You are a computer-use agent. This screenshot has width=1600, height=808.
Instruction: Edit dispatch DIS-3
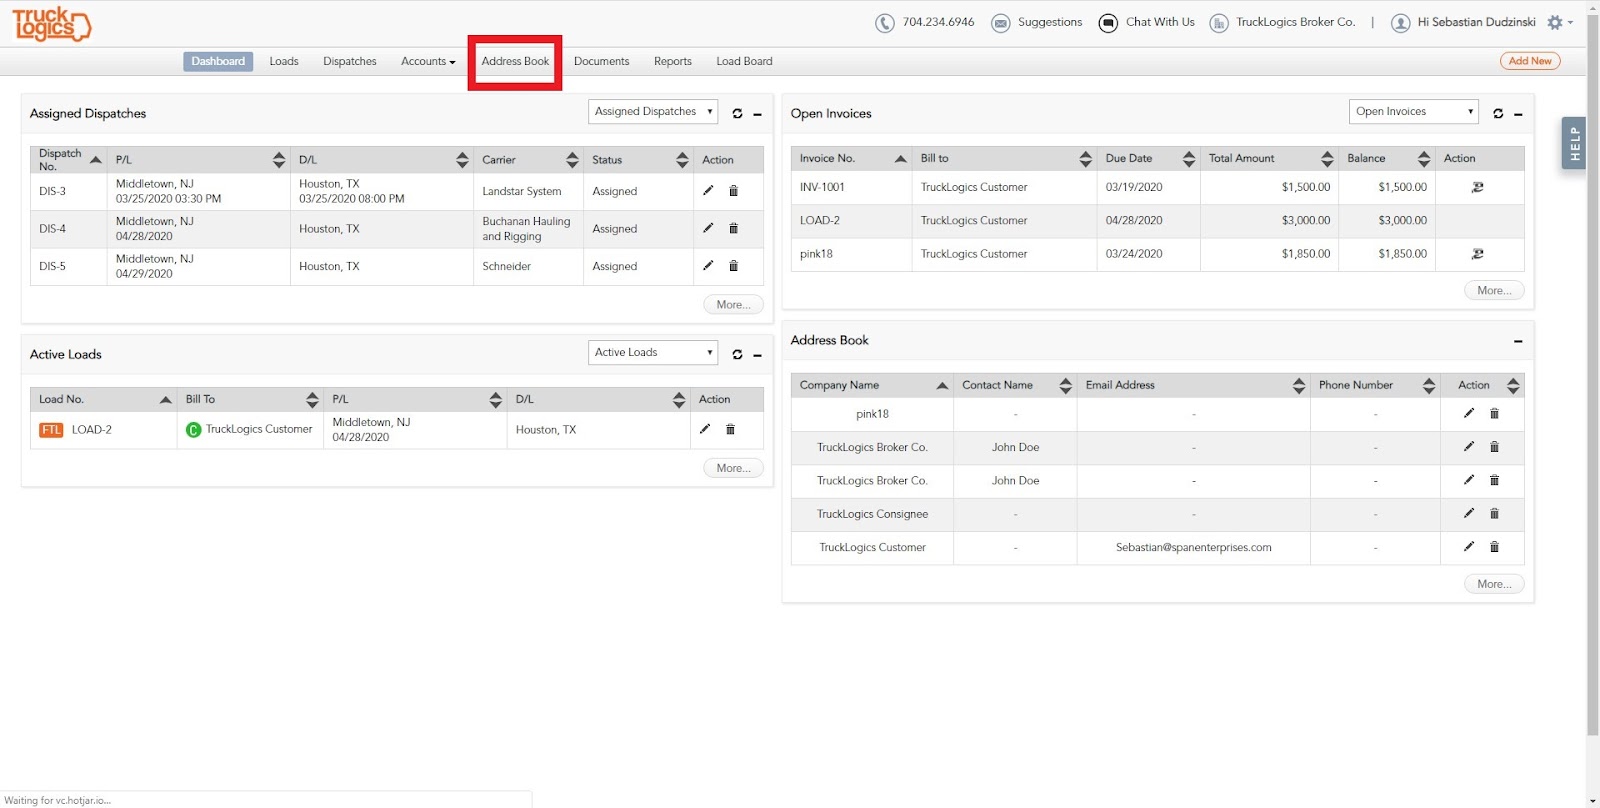pos(708,190)
